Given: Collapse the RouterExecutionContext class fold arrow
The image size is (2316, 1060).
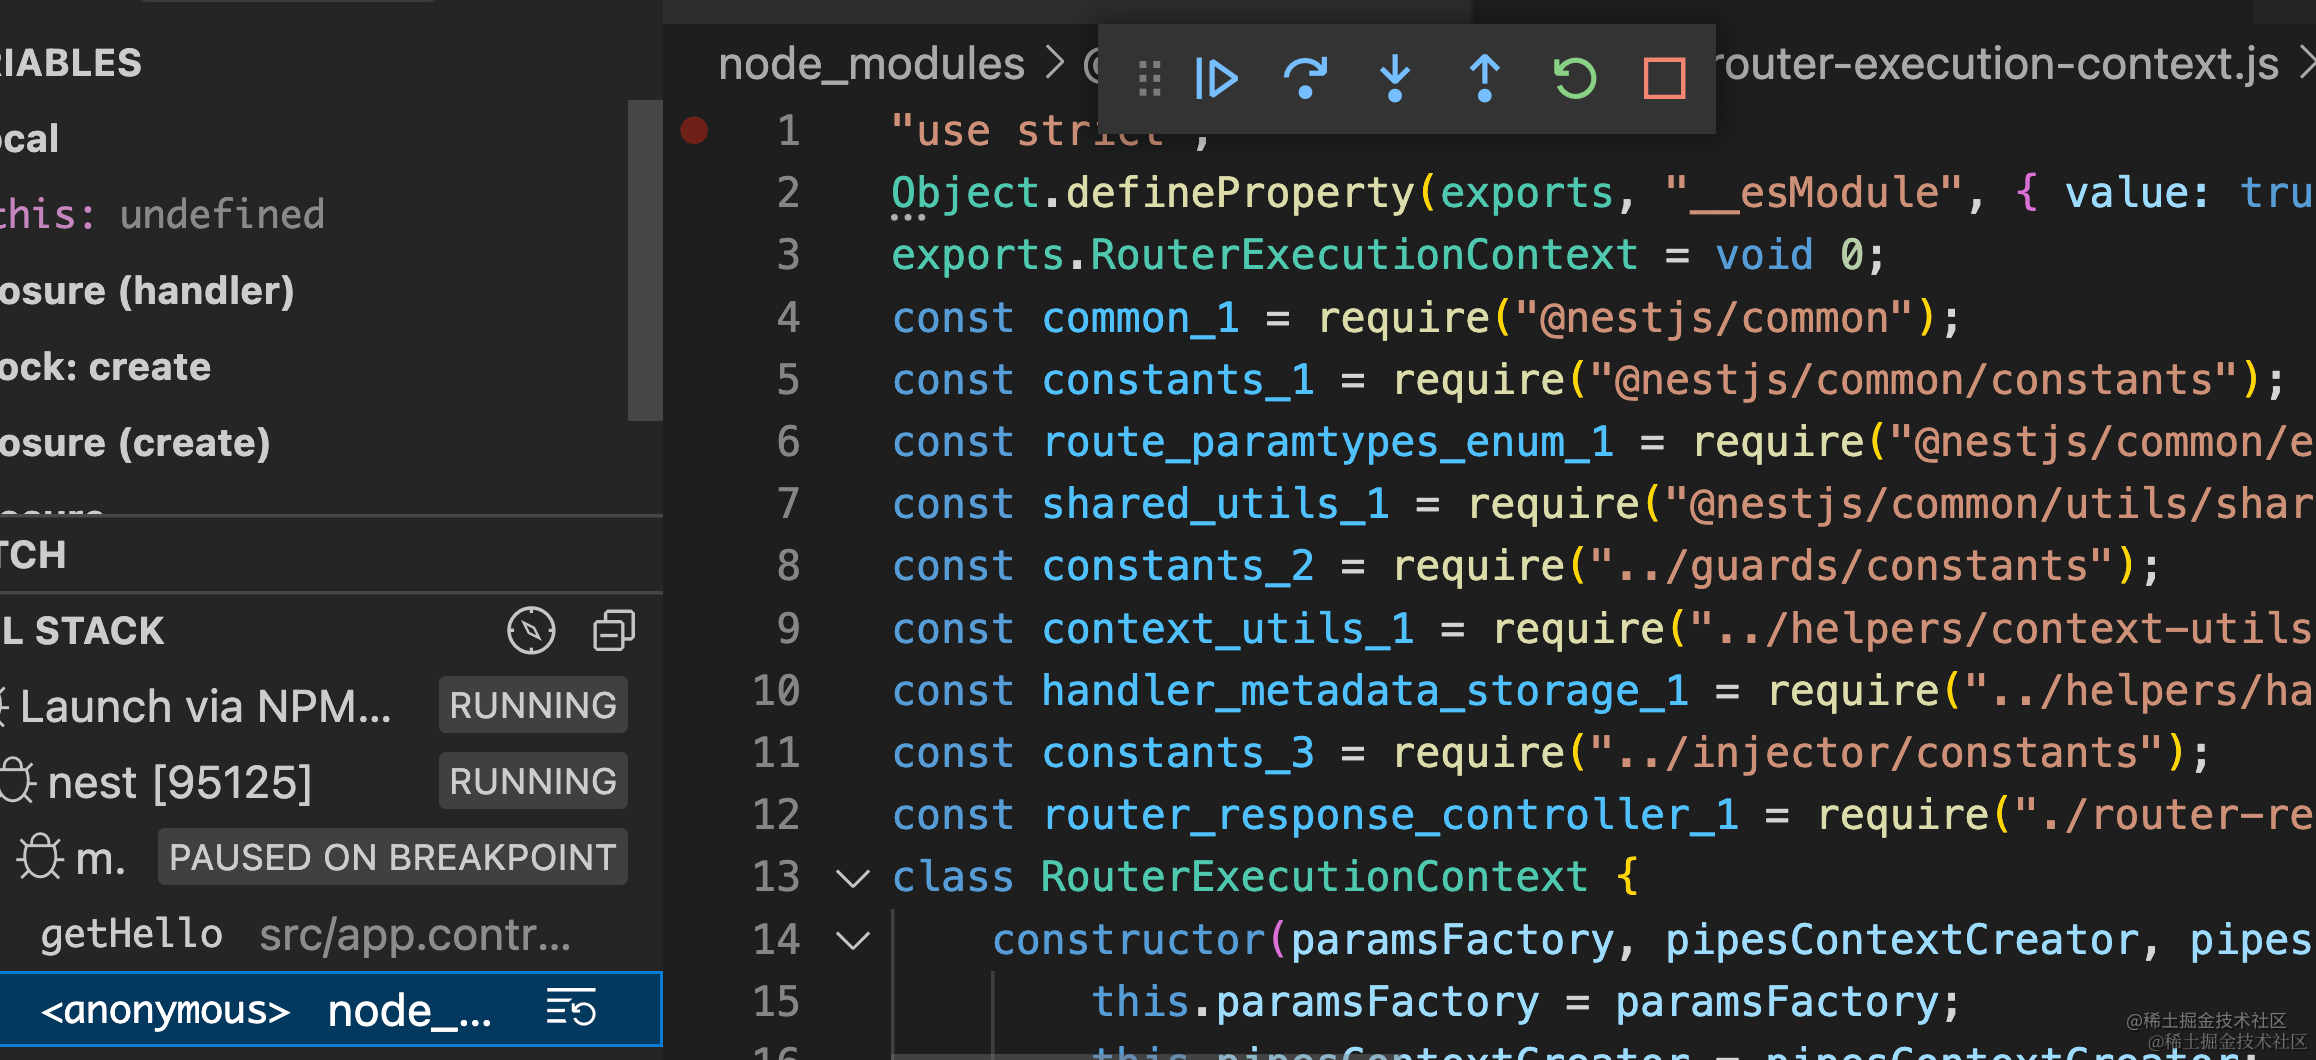Looking at the screenshot, I should pos(852,878).
